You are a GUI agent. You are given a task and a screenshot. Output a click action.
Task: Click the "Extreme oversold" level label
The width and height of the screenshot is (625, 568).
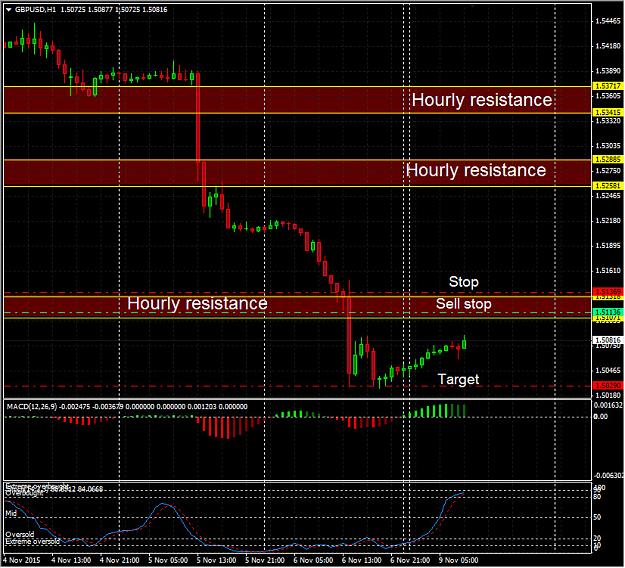click(32, 541)
